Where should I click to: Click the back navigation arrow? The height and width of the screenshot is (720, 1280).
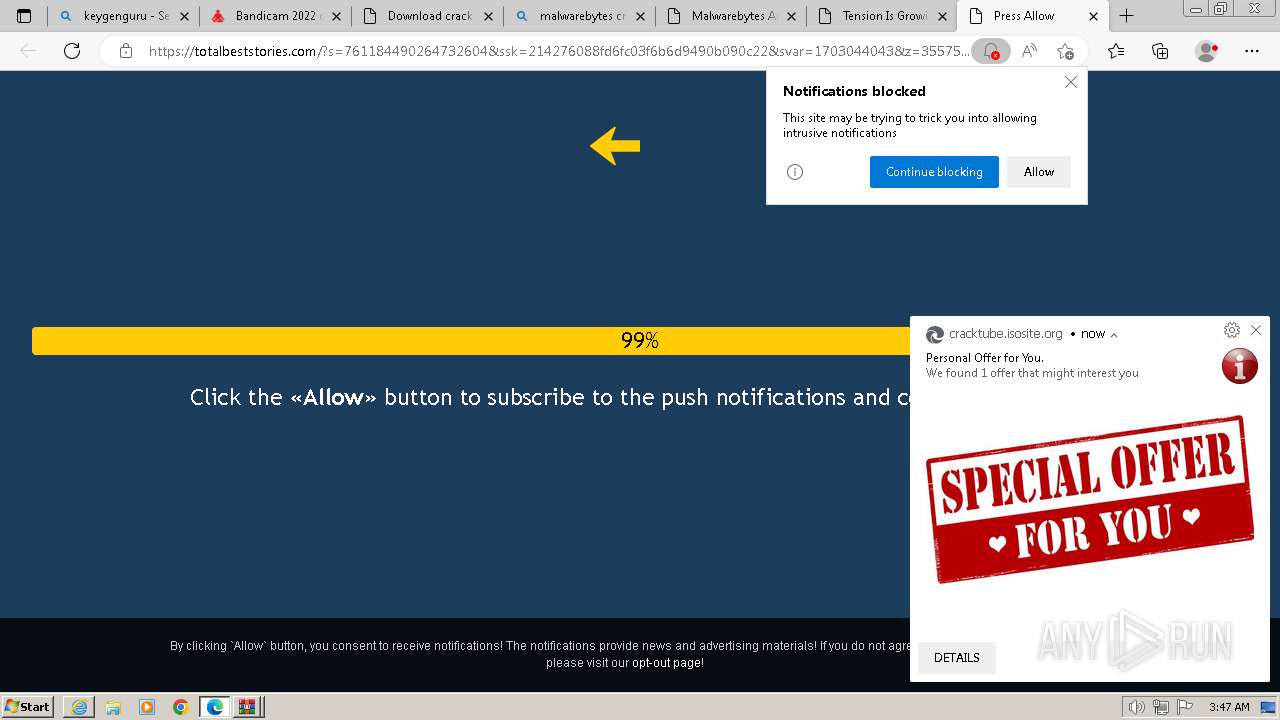(28, 51)
